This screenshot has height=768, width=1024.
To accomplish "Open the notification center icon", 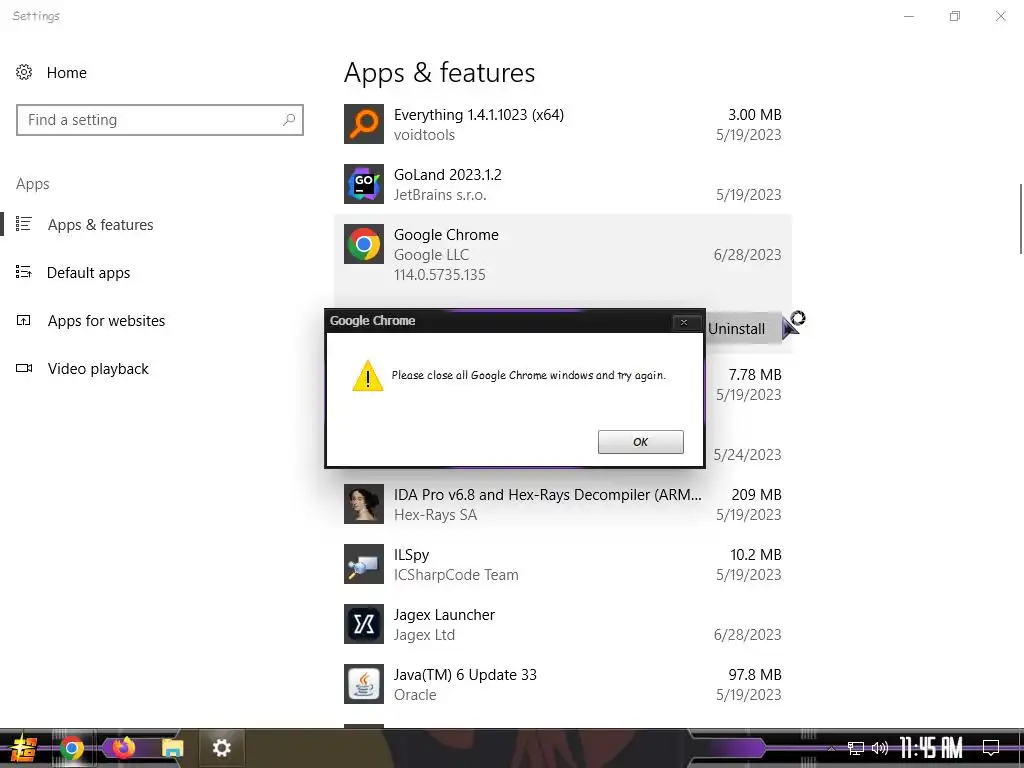I will [991, 748].
